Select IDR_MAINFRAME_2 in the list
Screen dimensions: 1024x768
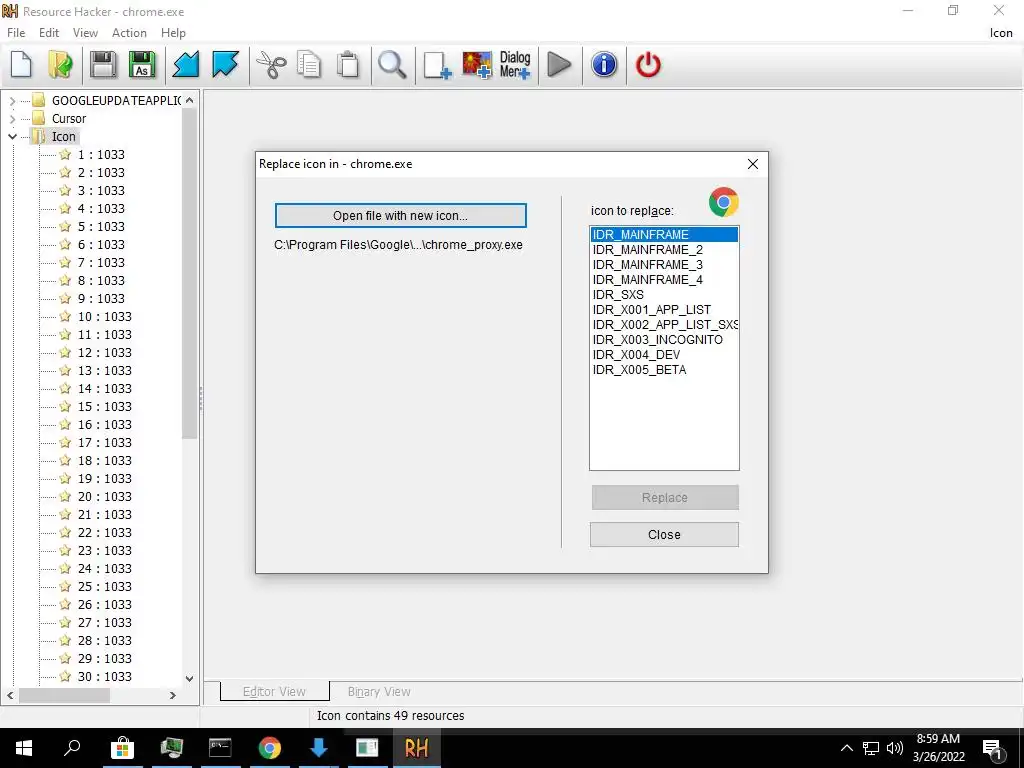pyautogui.click(x=664, y=249)
